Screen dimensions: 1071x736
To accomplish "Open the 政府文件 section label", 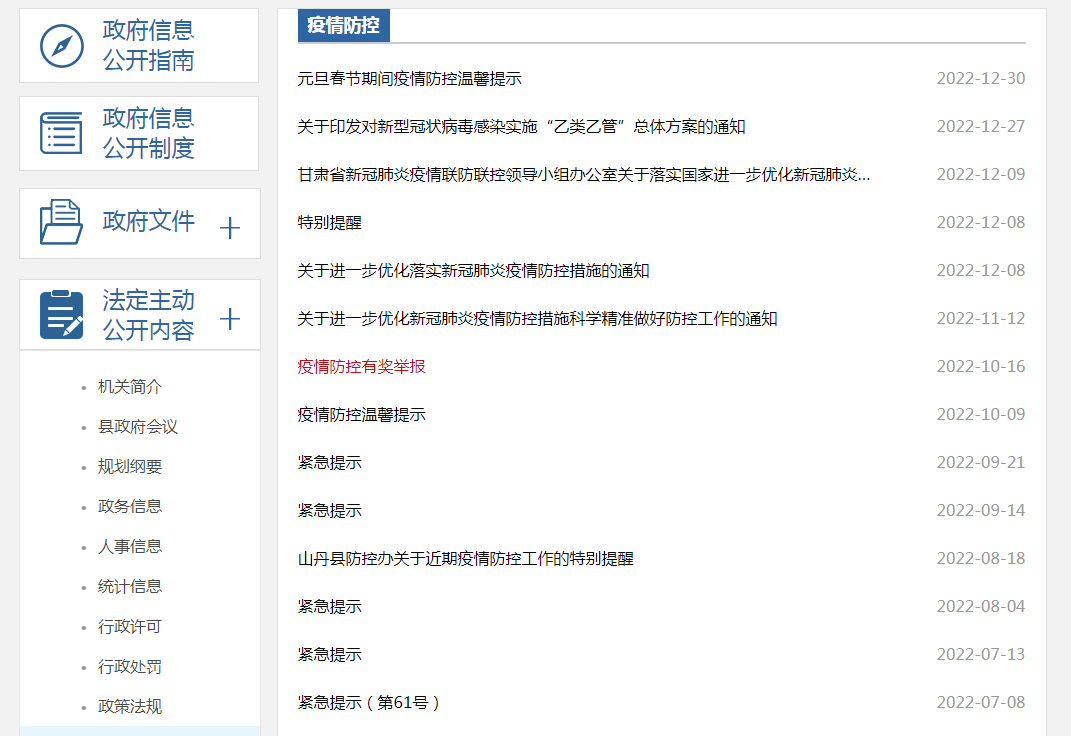I will (x=148, y=221).
